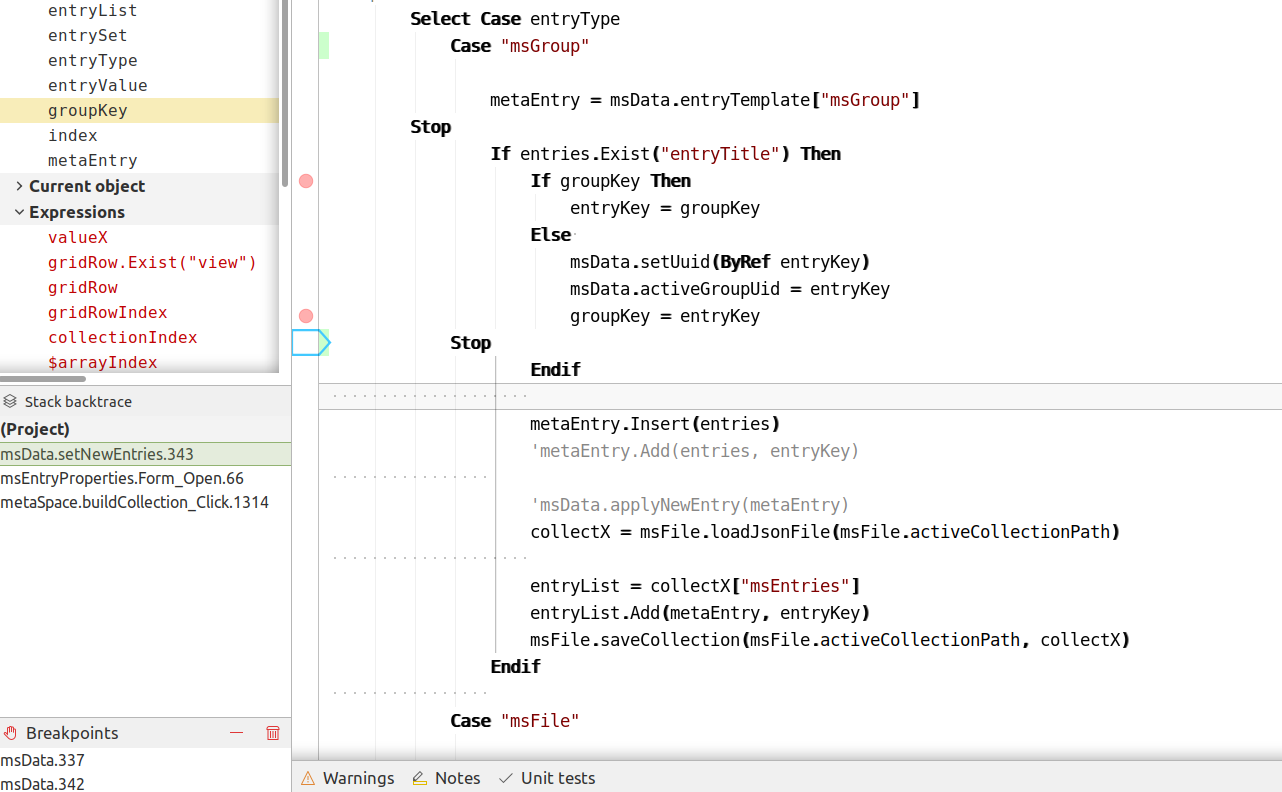Image resolution: width=1282 pixels, height=792 pixels.
Task: Switch to the Unit tests tab
Action: pyautogui.click(x=557, y=778)
